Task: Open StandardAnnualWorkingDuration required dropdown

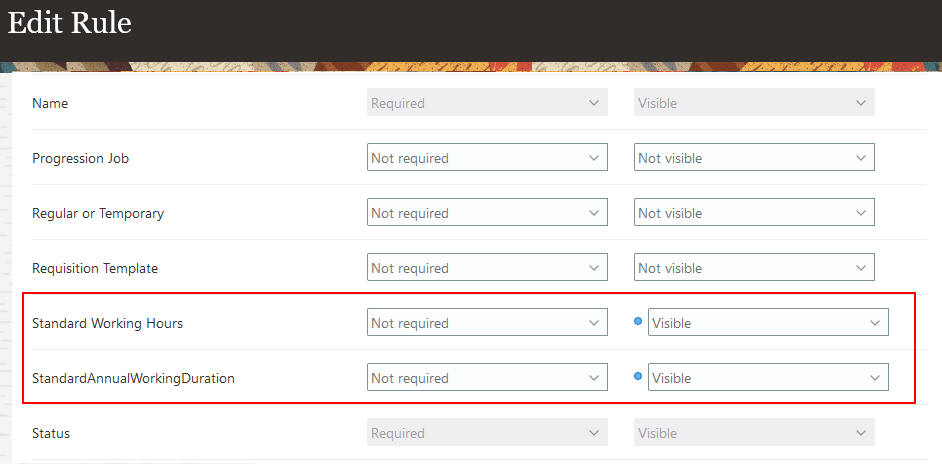Action: [487, 378]
